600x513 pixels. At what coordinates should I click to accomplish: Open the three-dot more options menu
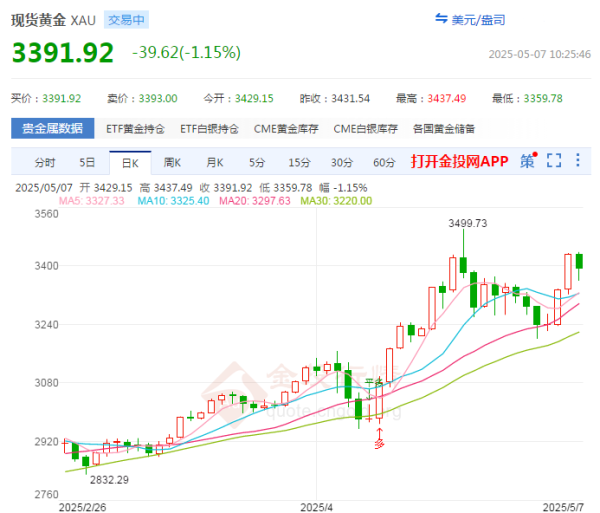click(578, 160)
